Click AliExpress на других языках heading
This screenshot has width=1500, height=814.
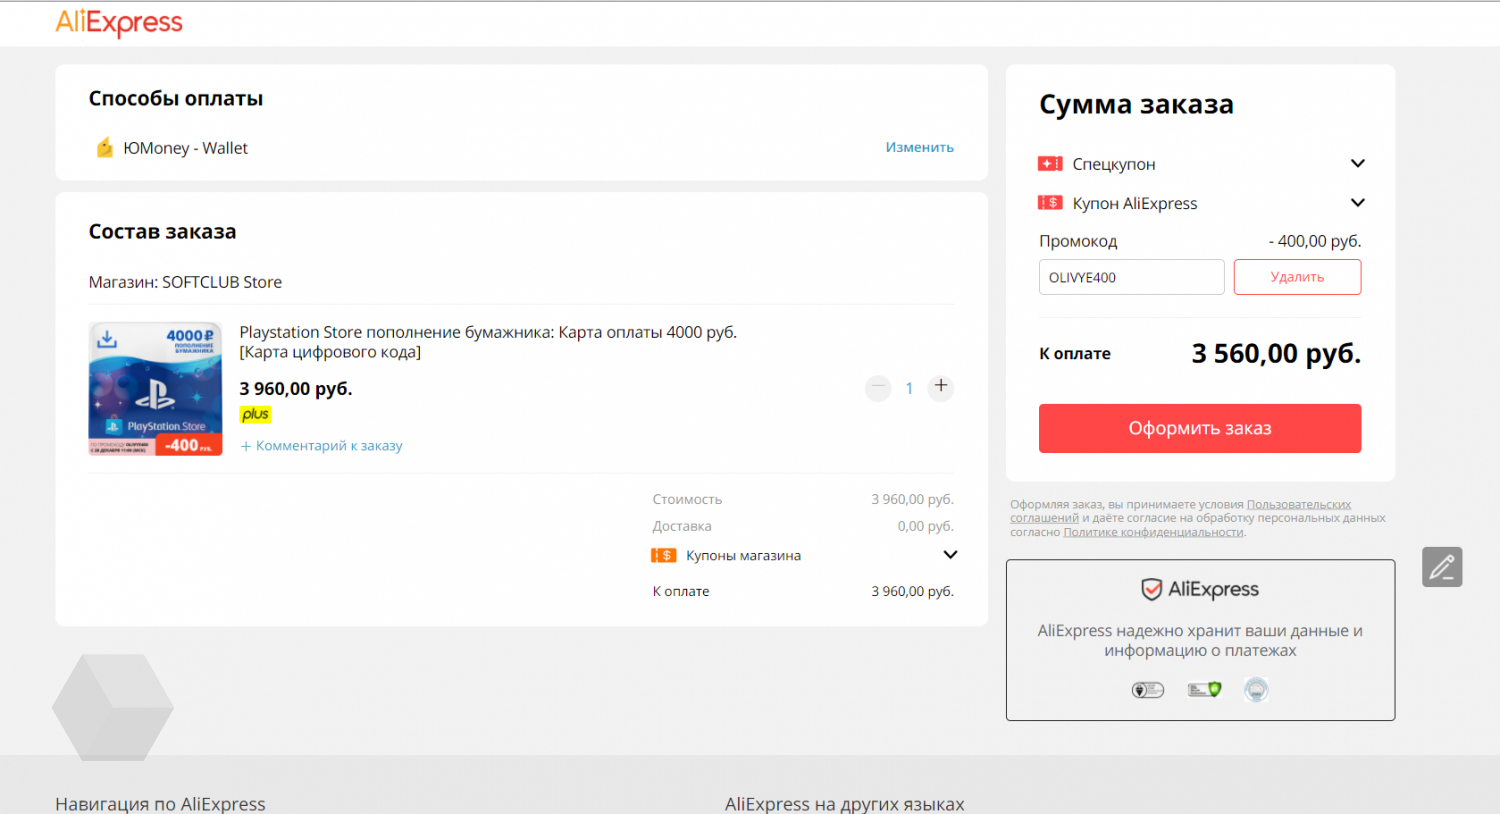pos(844,803)
